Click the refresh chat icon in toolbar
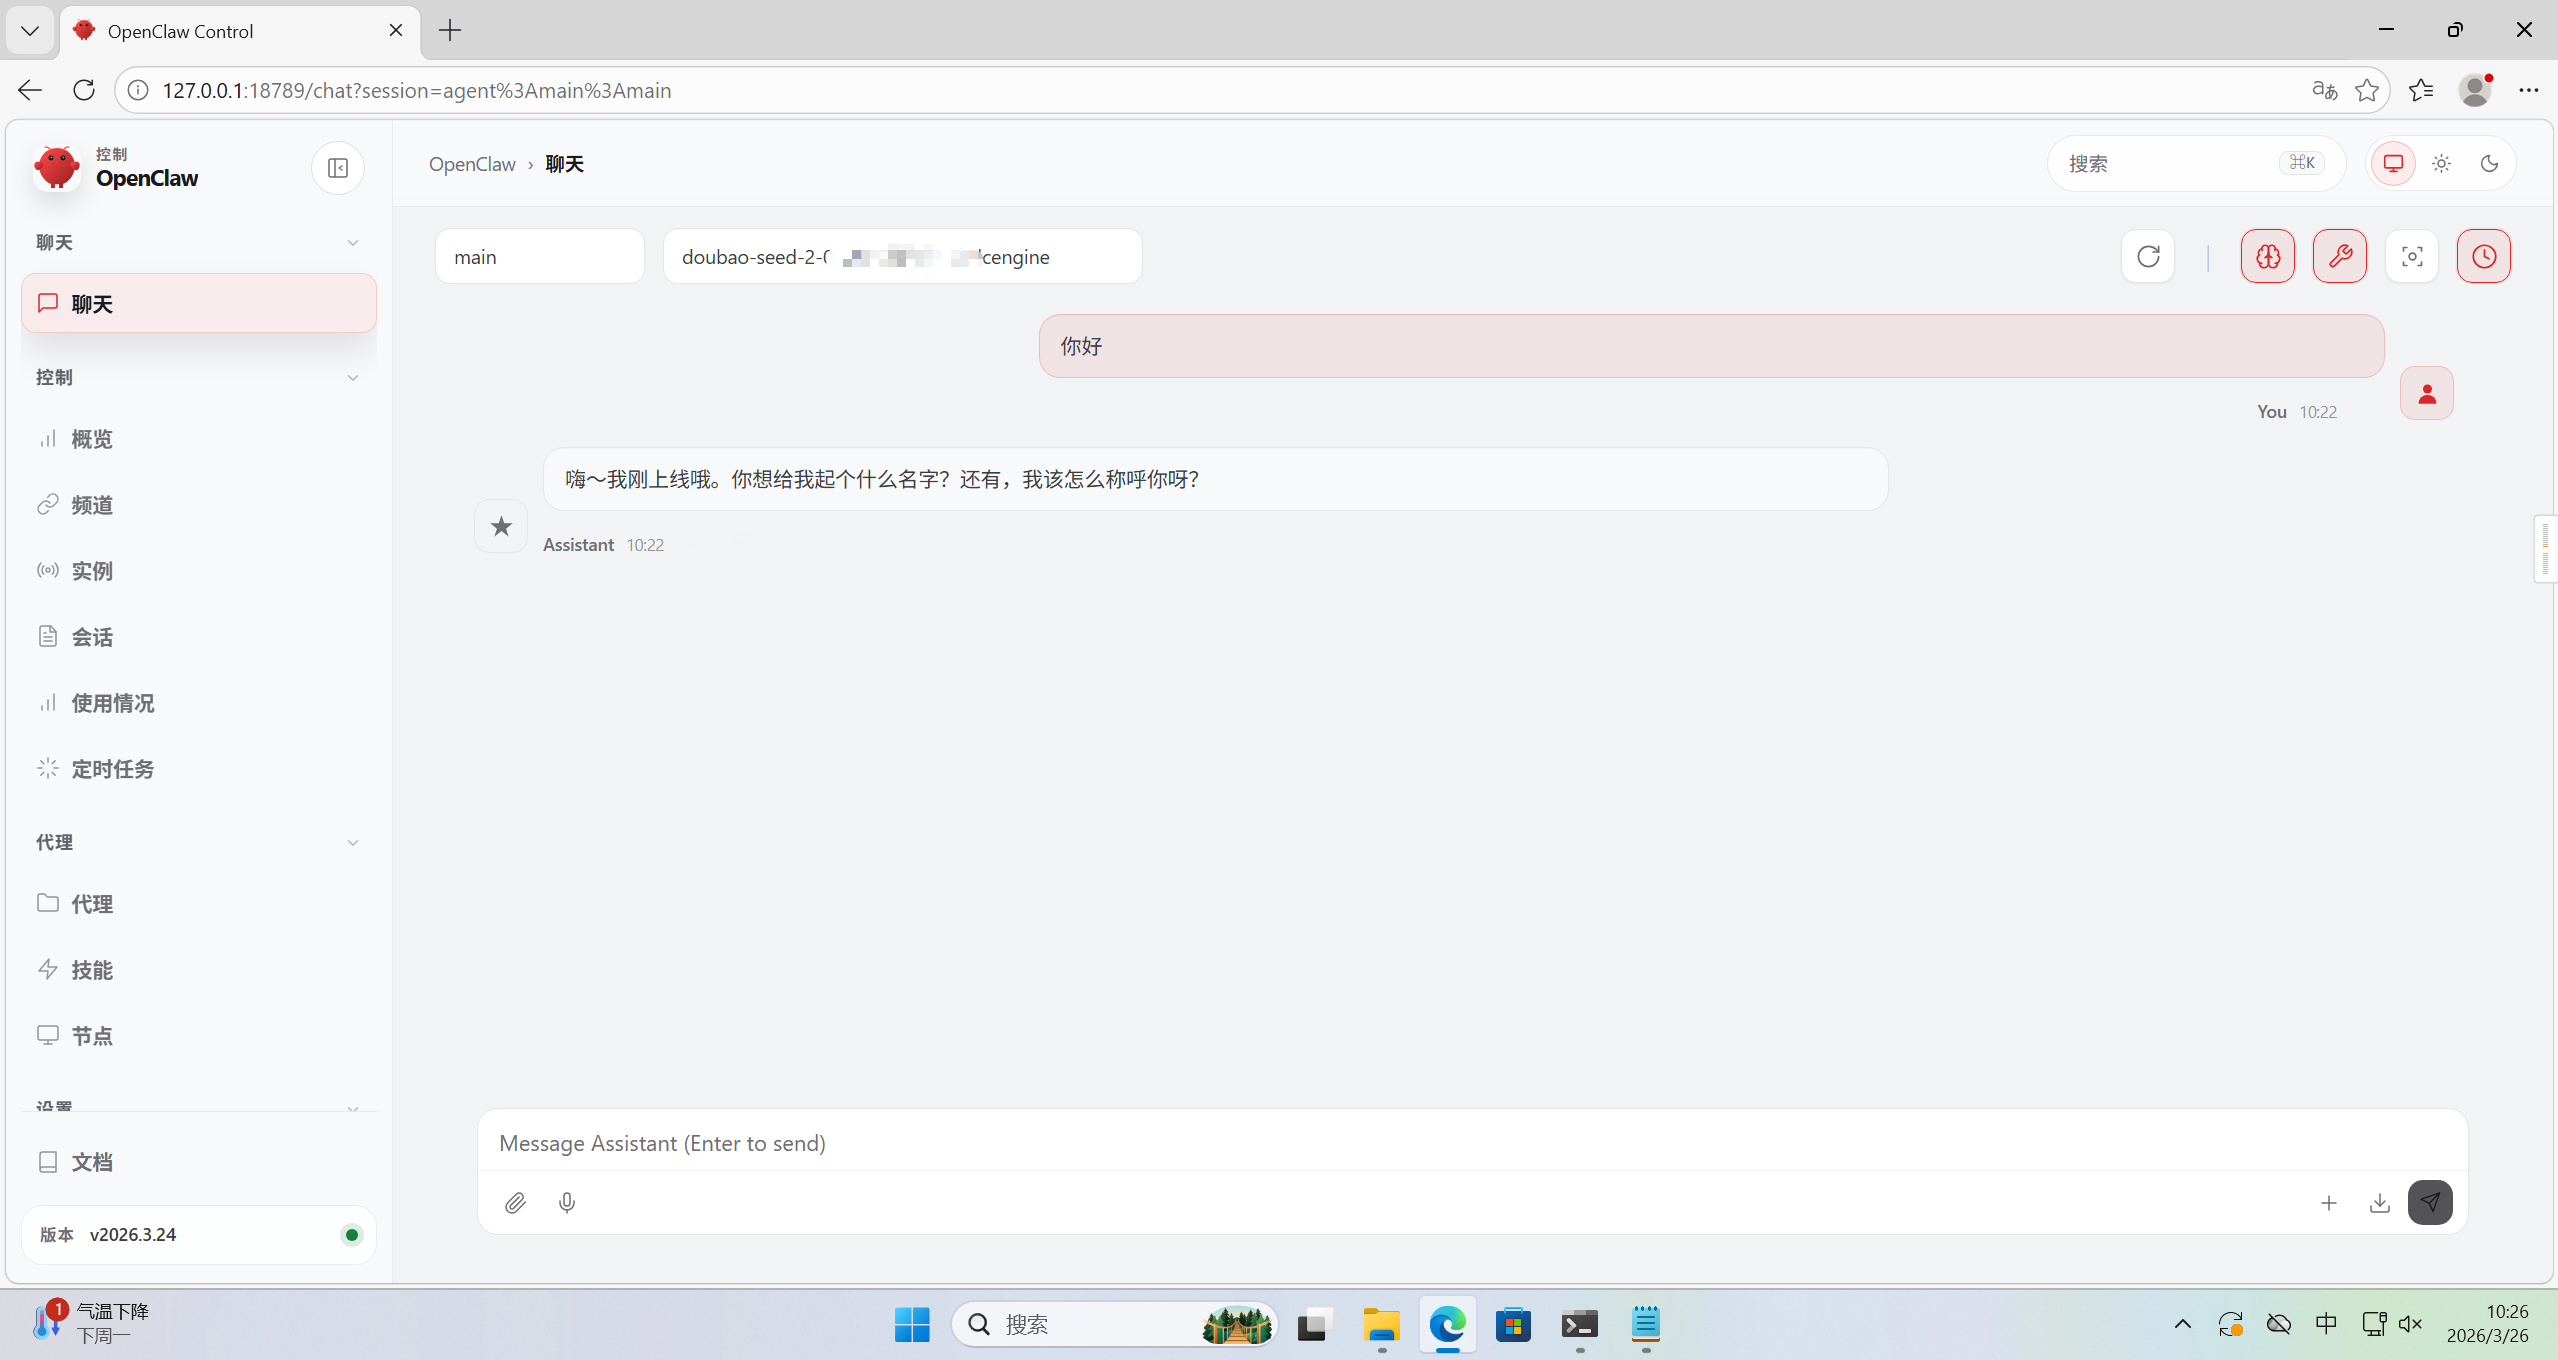 pos(2148,257)
